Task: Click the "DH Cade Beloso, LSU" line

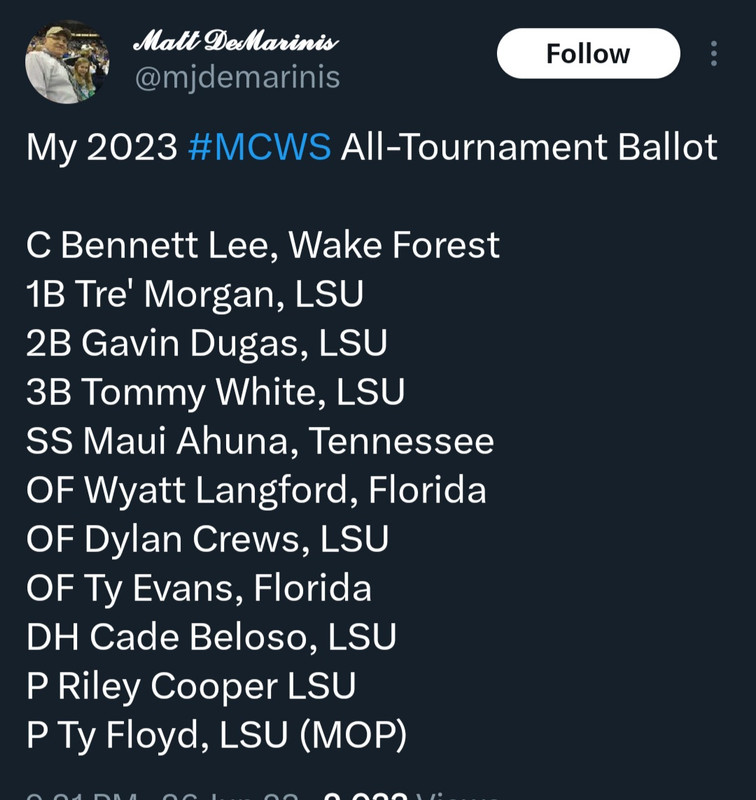Action: [x=211, y=637]
